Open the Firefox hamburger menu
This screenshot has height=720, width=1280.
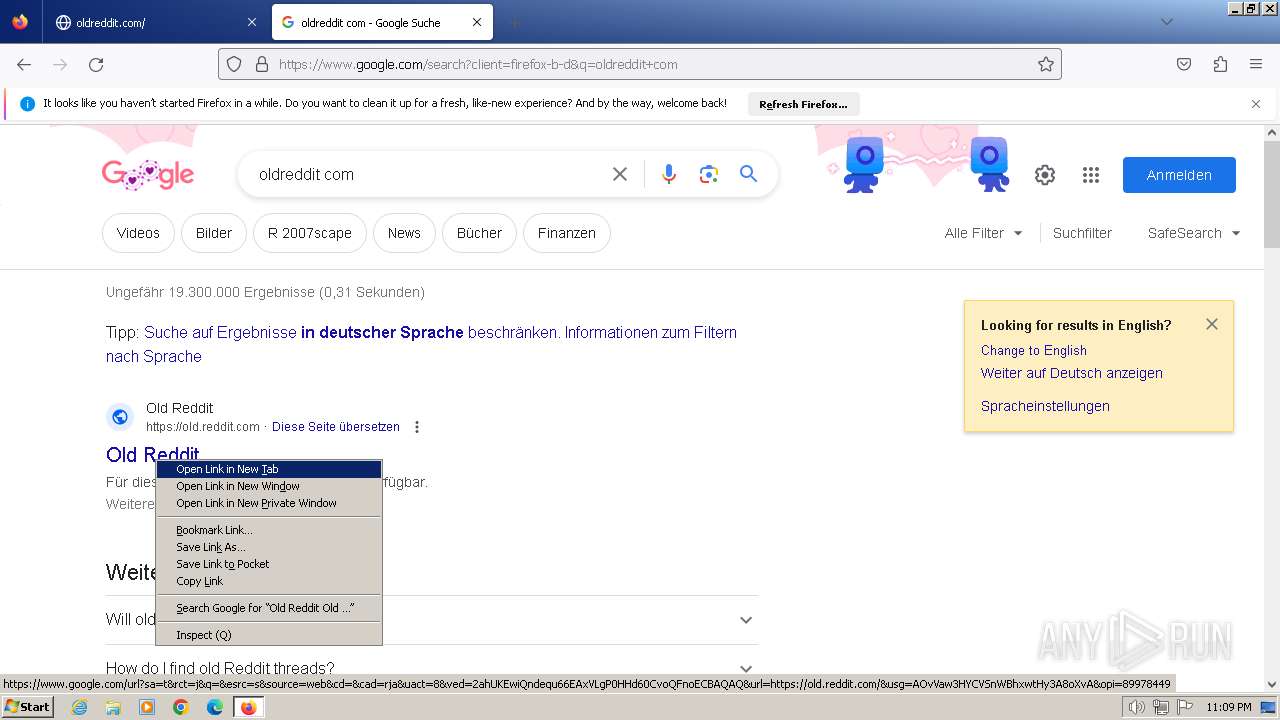point(1256,64)
